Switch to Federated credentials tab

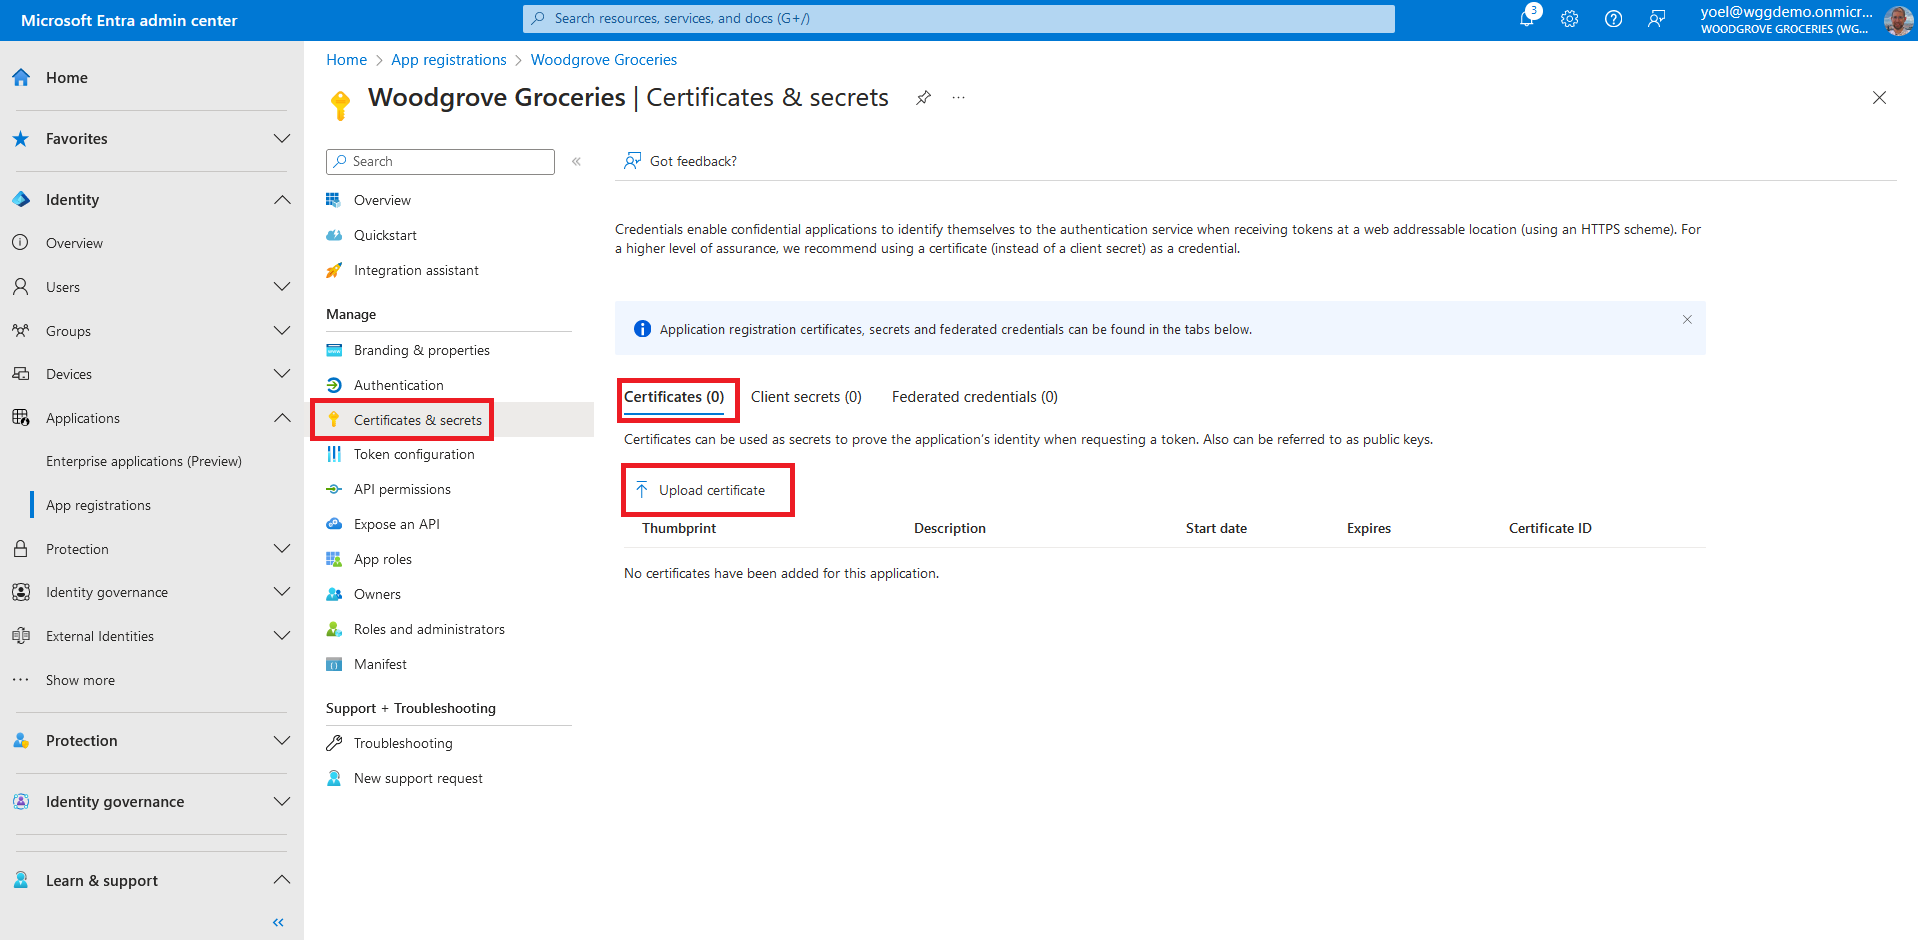[x=974, y=397]
